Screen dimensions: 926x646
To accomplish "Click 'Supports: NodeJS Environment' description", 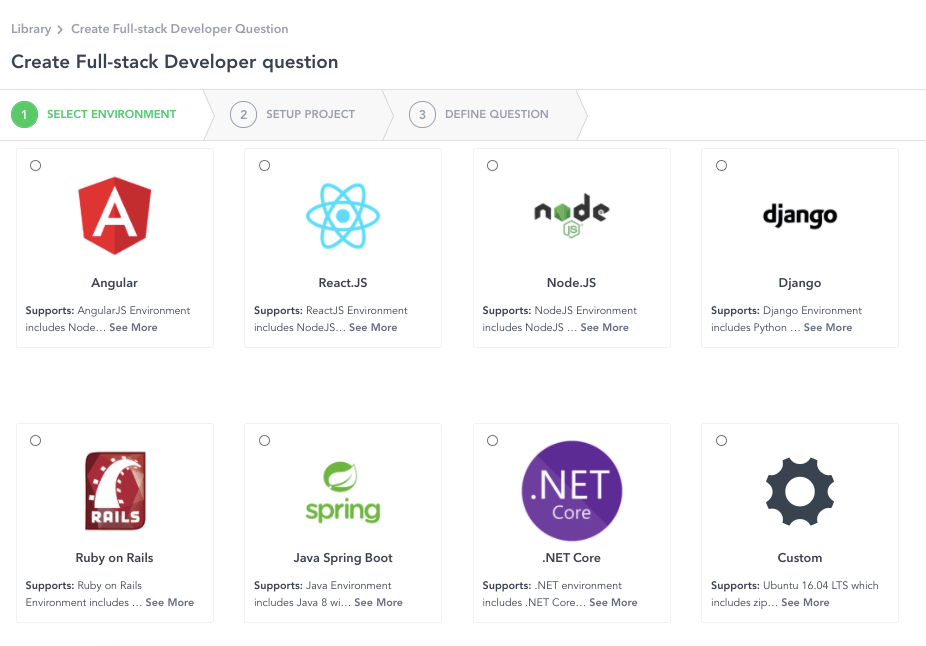I will coord(559,311).
